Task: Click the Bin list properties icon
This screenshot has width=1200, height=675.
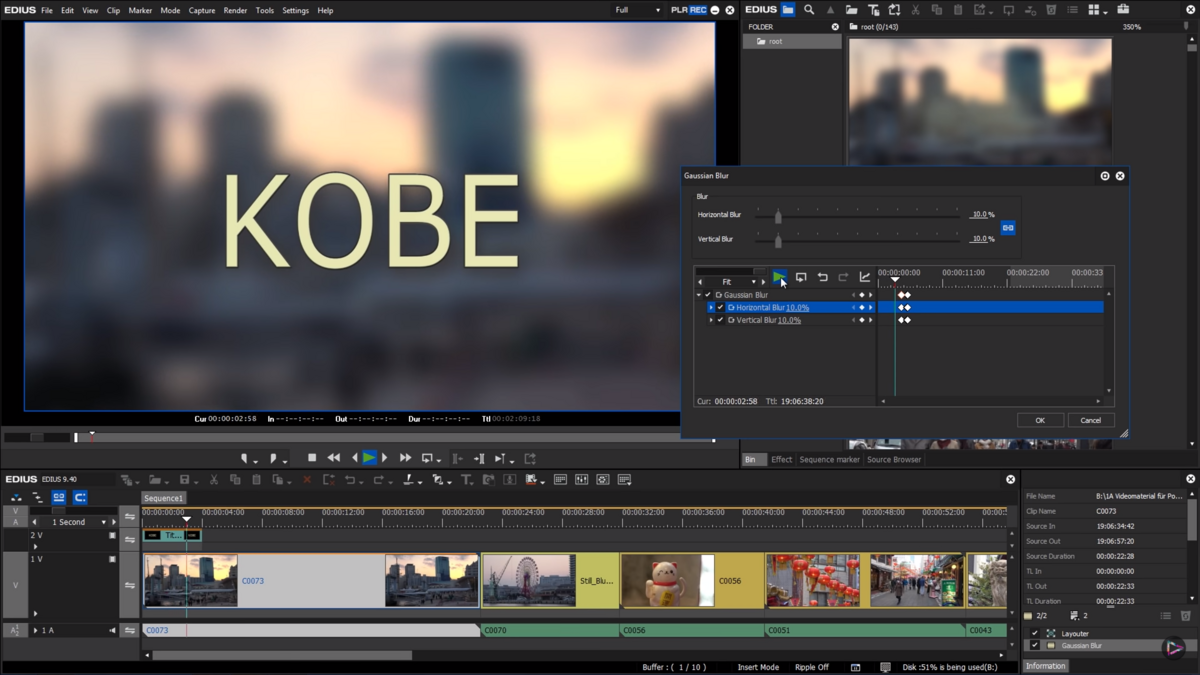Action: click(1072, 10)
